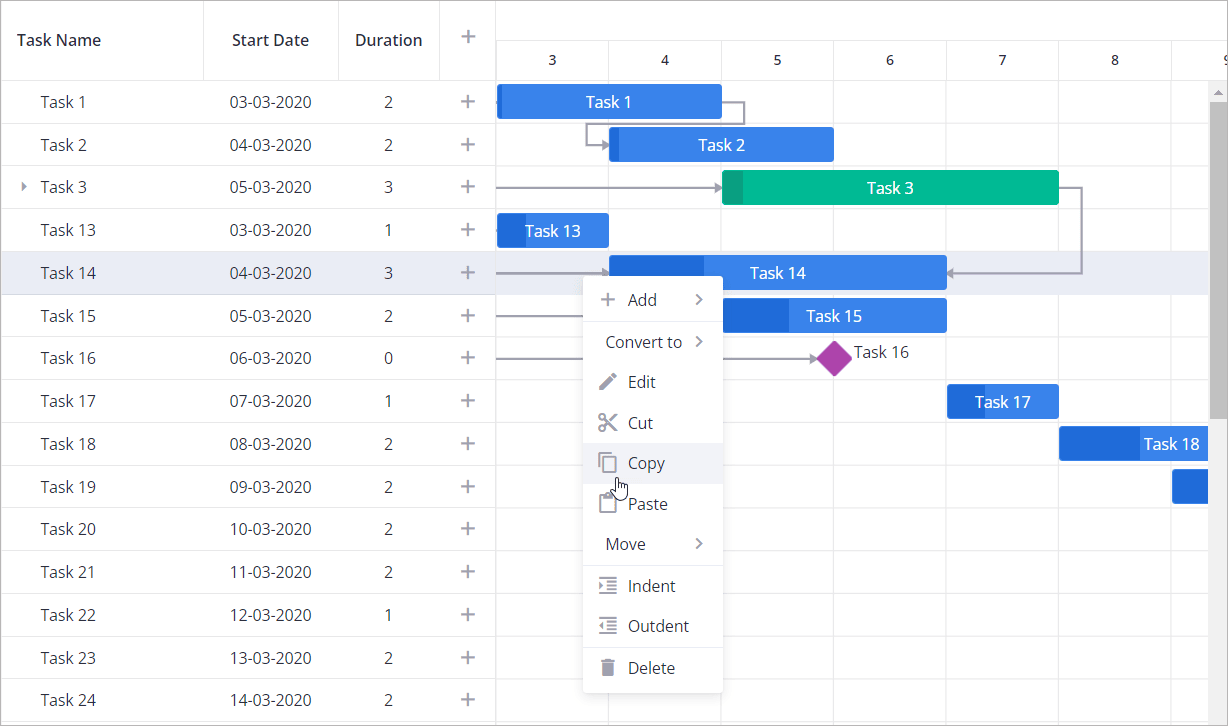Click the Copy icon in context menu

coord(607,463)
